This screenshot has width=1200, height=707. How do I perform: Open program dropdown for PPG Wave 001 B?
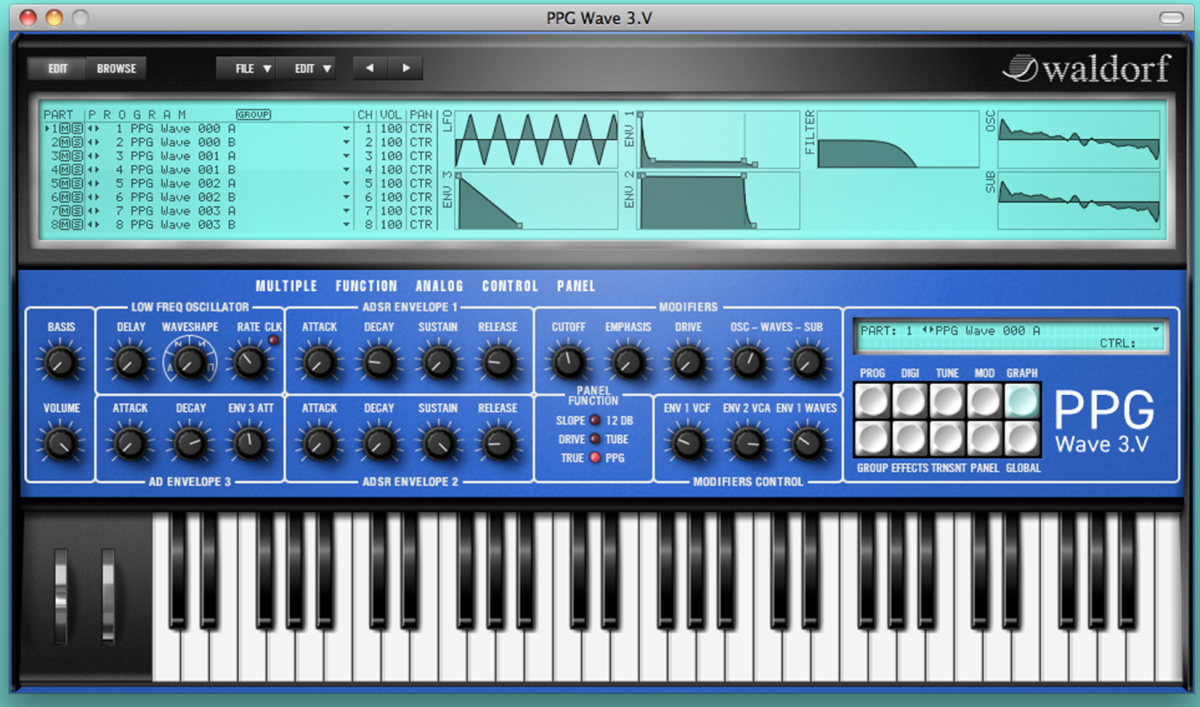pos(347,170)
